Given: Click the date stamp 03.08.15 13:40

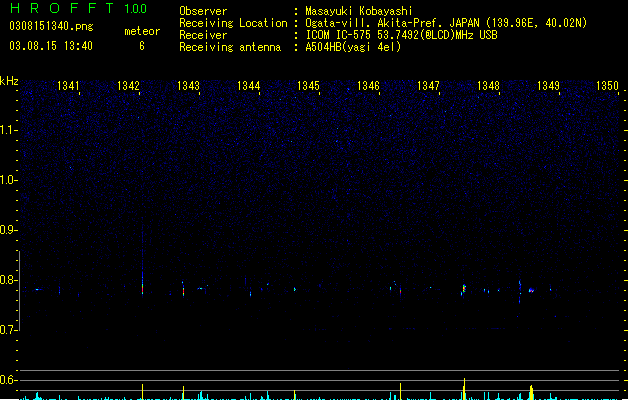Looking at the screenshot, I should pyautogui.click(x=51, y=46).
